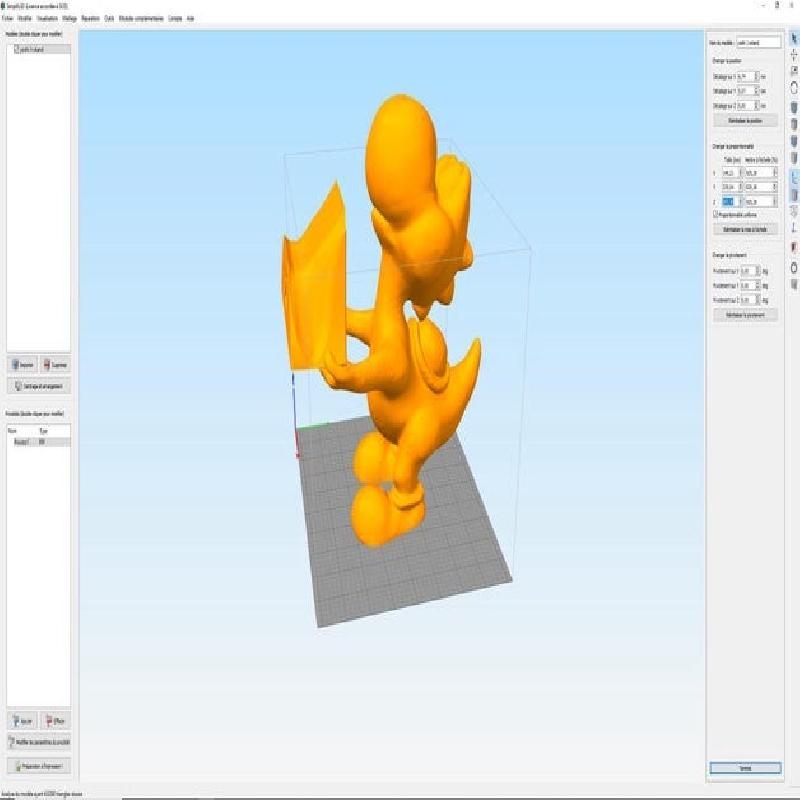
Task: Click Réinitialiser le positionnement button
Action: click(745, 315)
